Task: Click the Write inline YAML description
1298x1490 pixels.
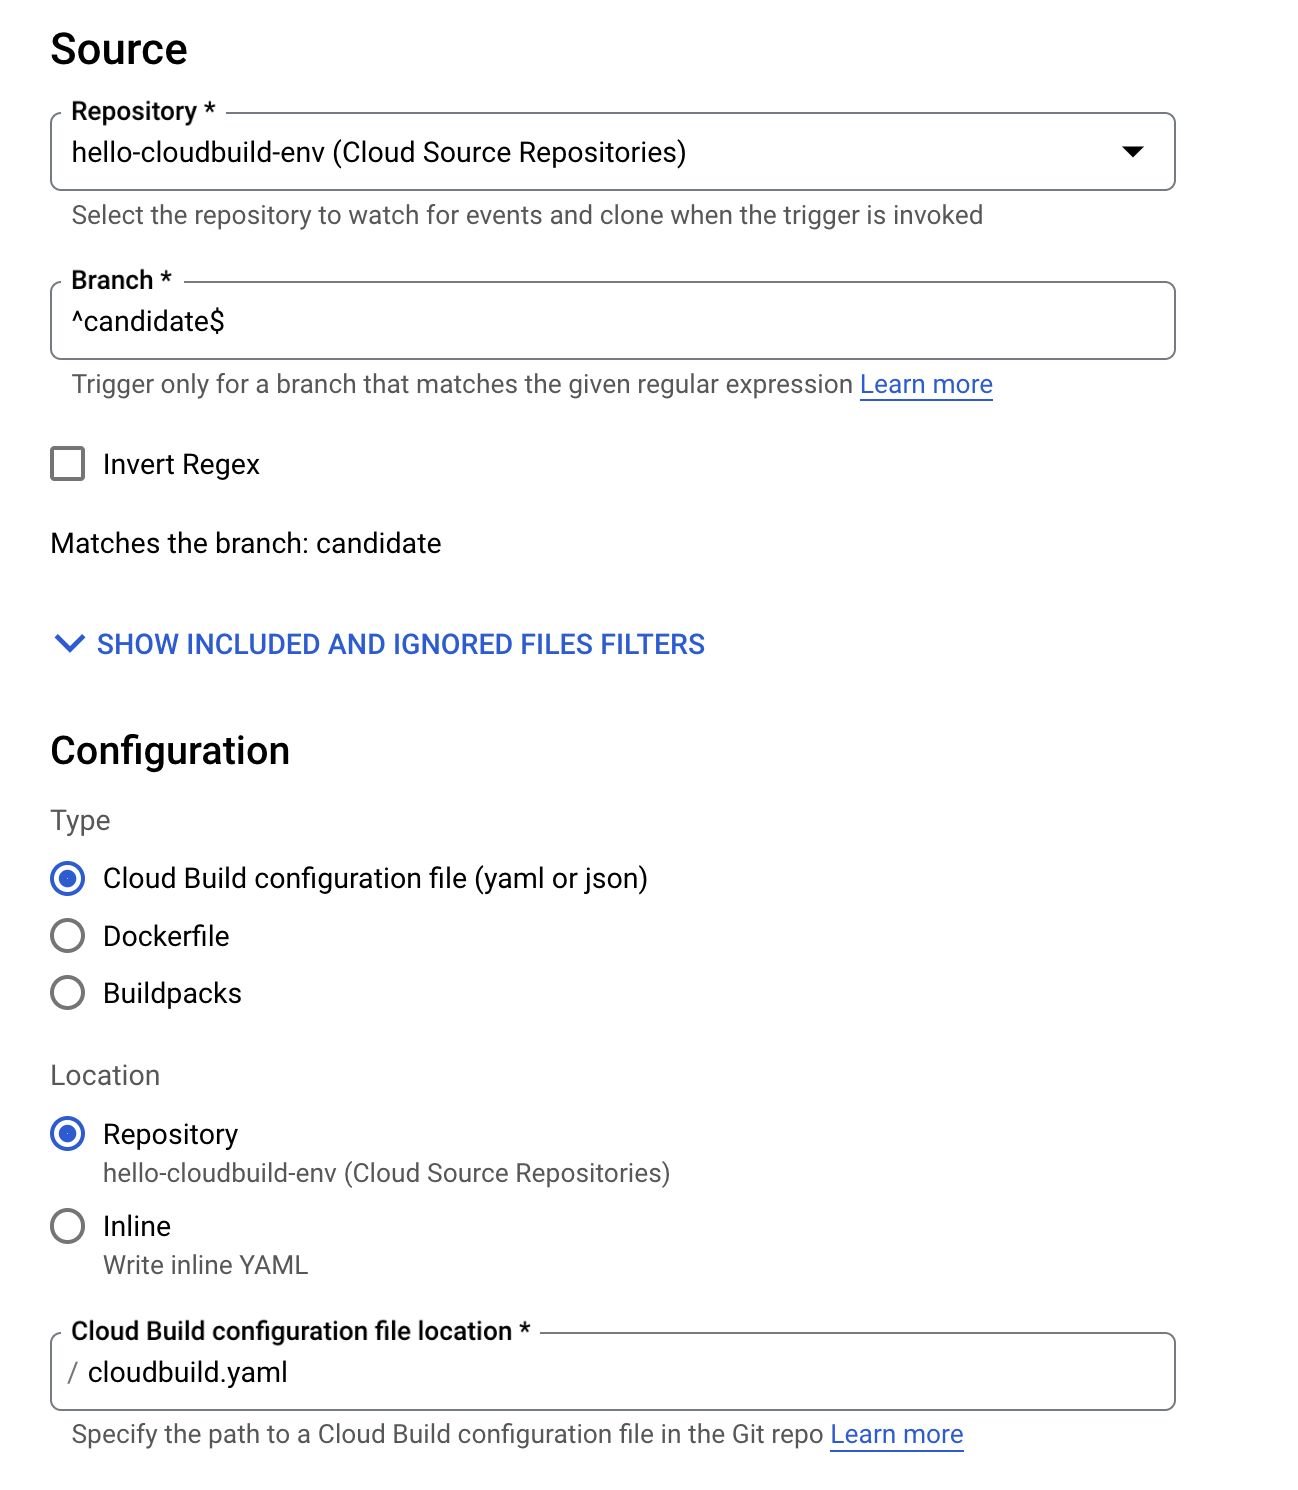Action: pyautogui.click(x=205, y=1265)
